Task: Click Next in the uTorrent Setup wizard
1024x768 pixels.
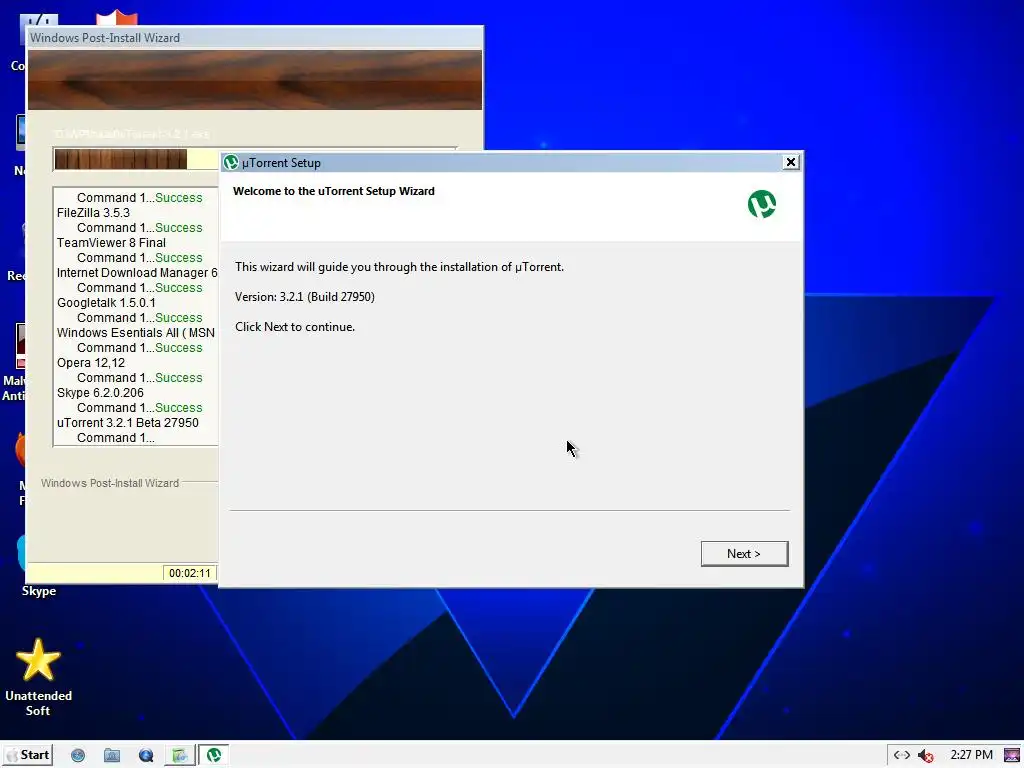Action: click(744, 554)
